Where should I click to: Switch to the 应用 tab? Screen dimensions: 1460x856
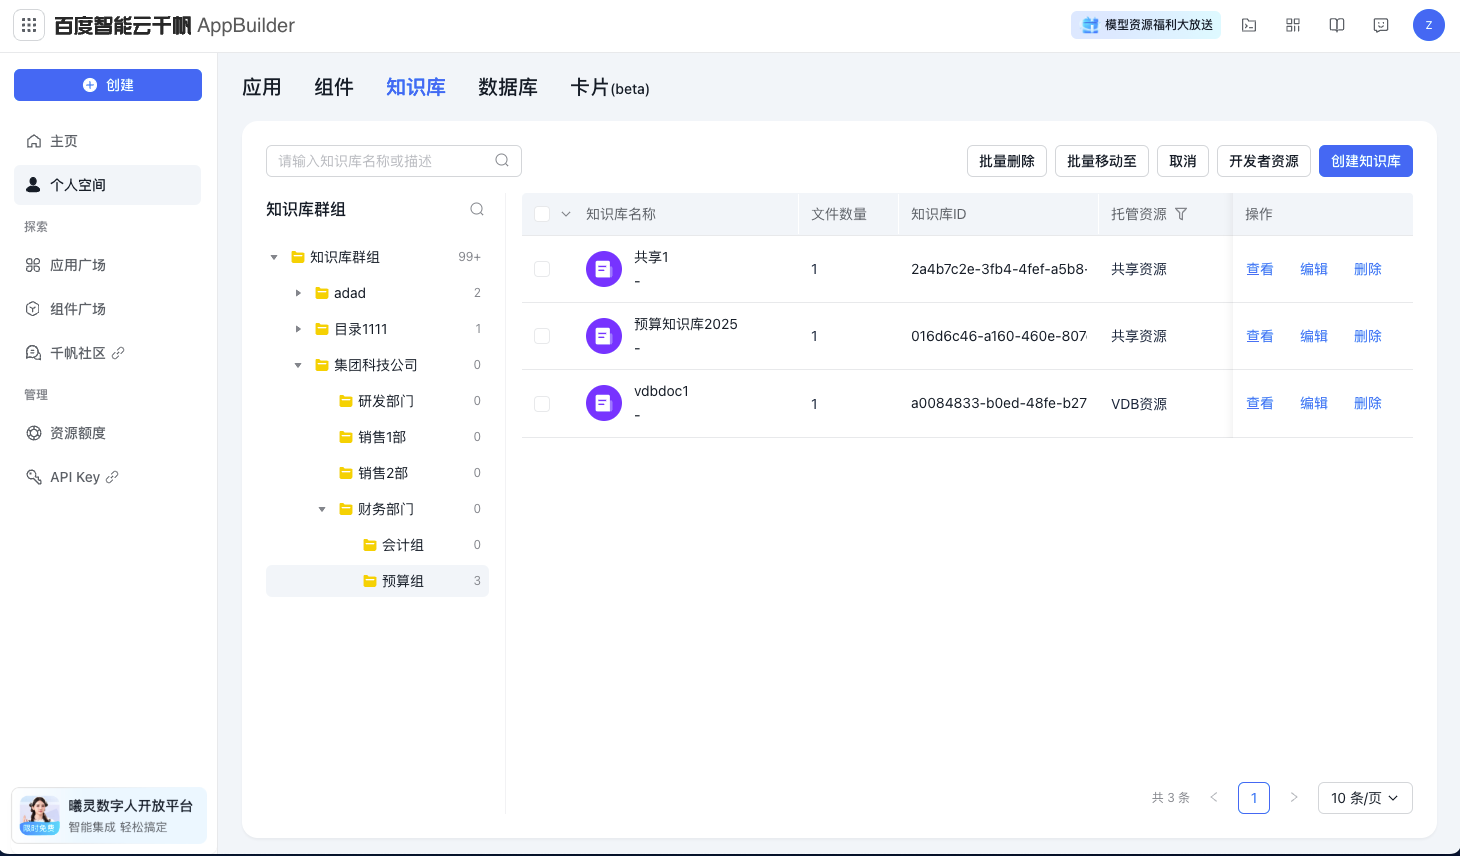click(262, 87)
